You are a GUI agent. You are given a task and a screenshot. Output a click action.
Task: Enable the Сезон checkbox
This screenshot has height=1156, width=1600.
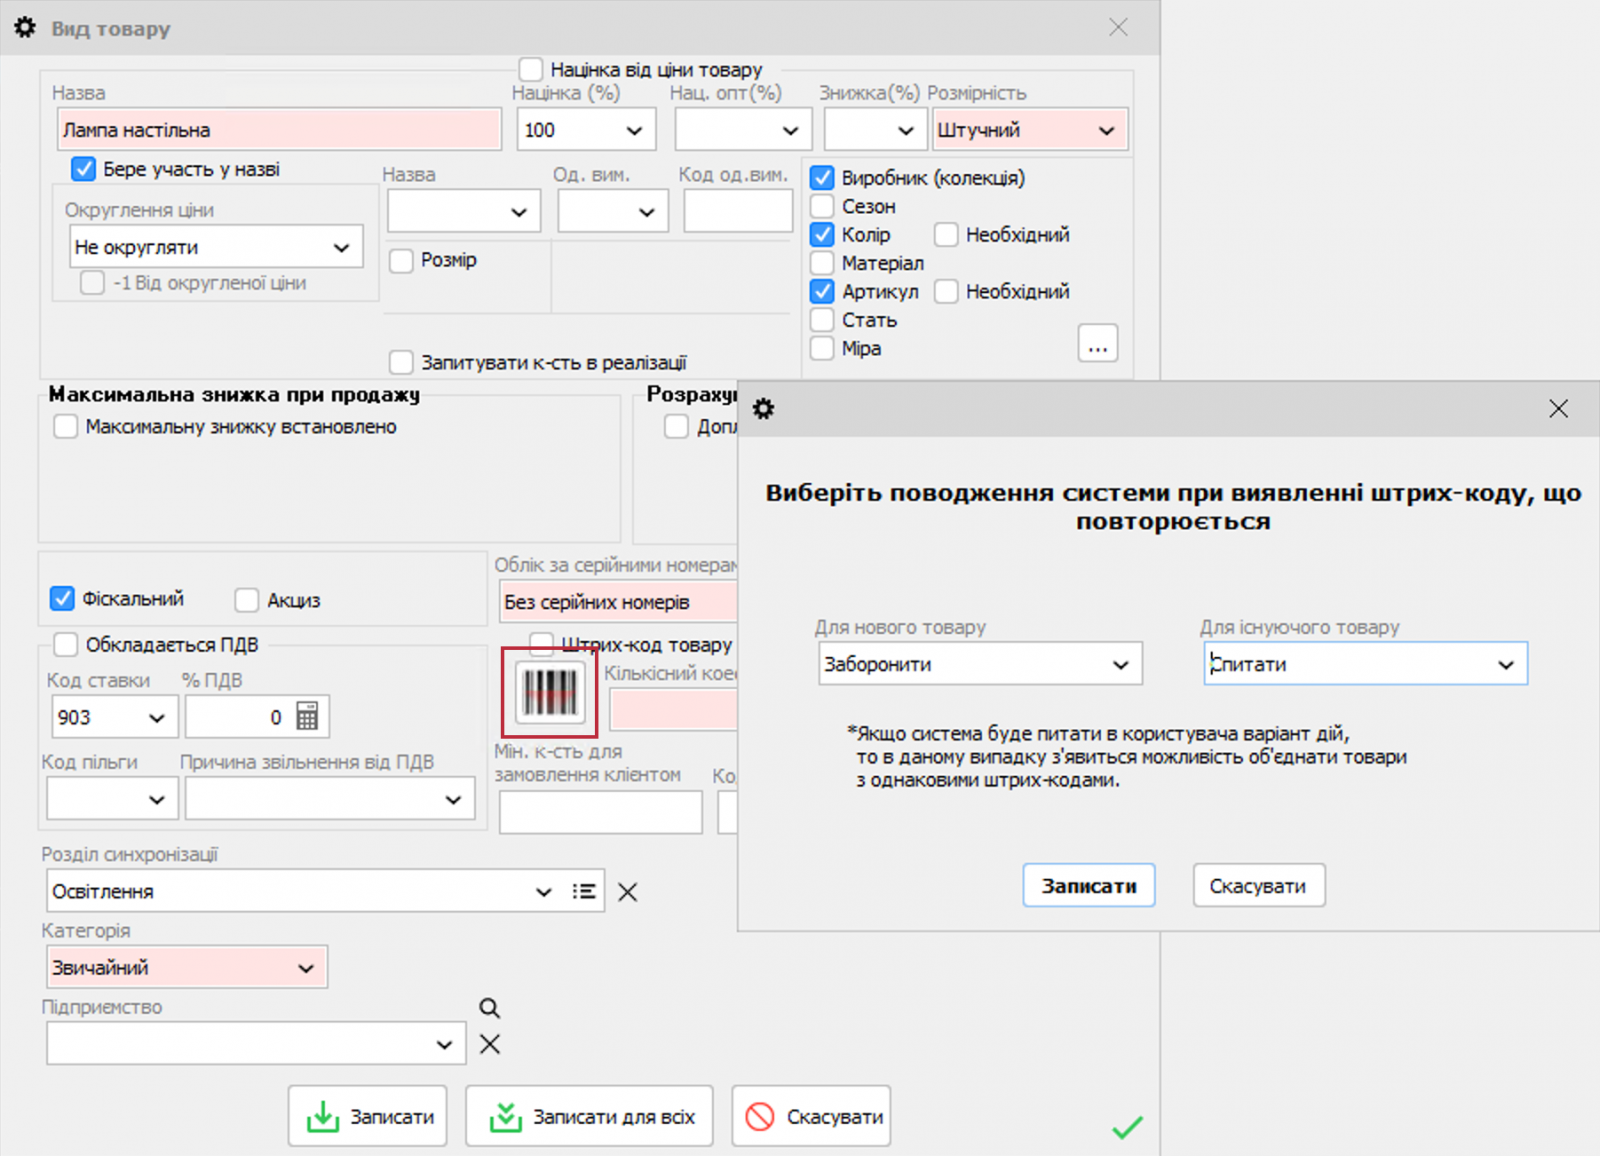(822, 206)
